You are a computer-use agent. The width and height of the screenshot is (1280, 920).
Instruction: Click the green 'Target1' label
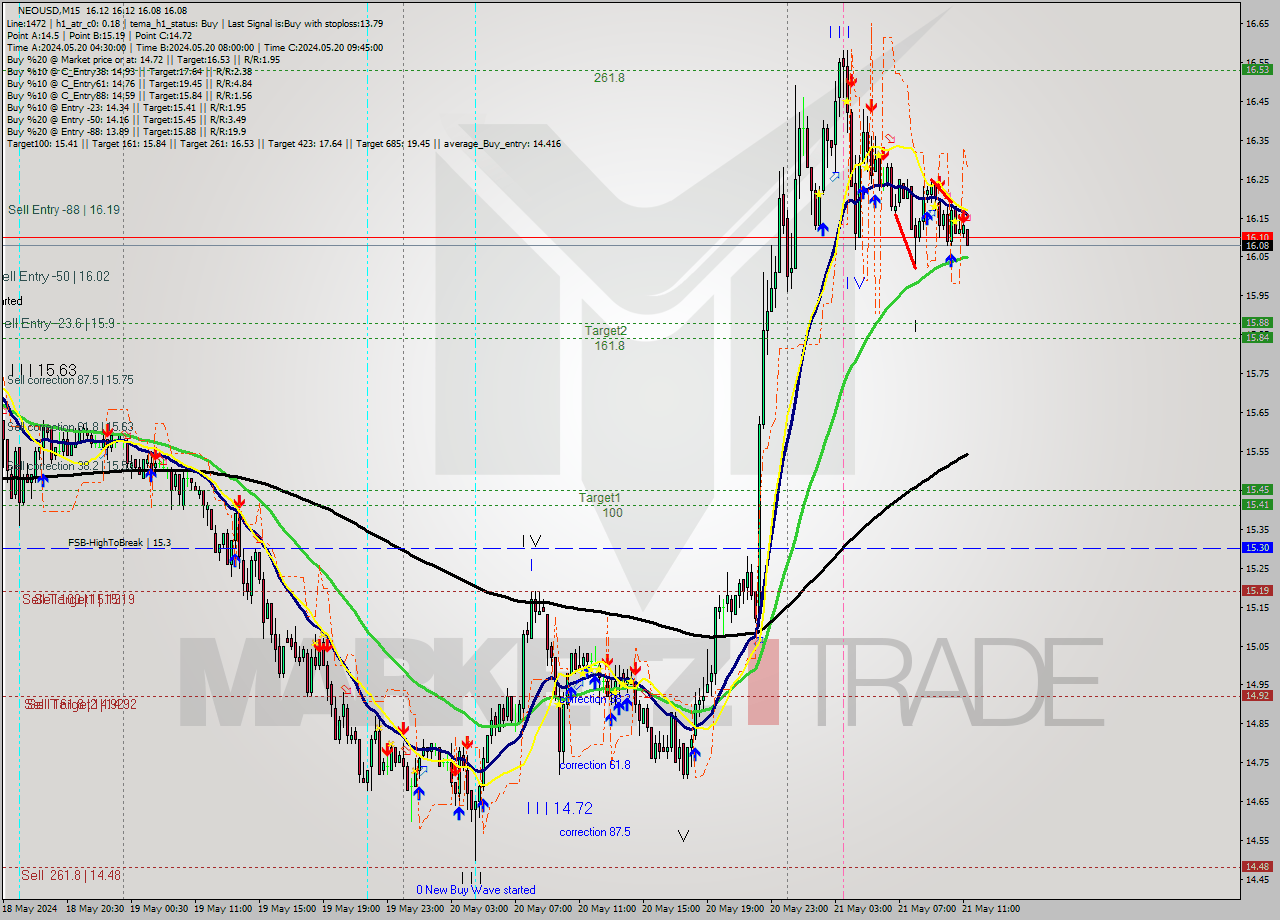coord(600,498)
